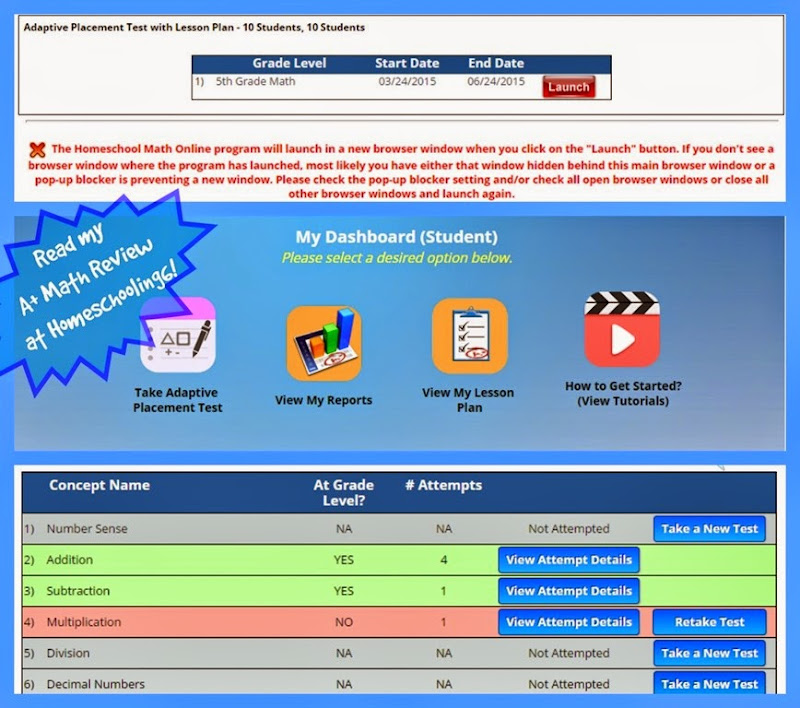The height and width of the screenshot is (708, 800).
Task: Select the 'Division' concept name
Action: pos(68,653)
